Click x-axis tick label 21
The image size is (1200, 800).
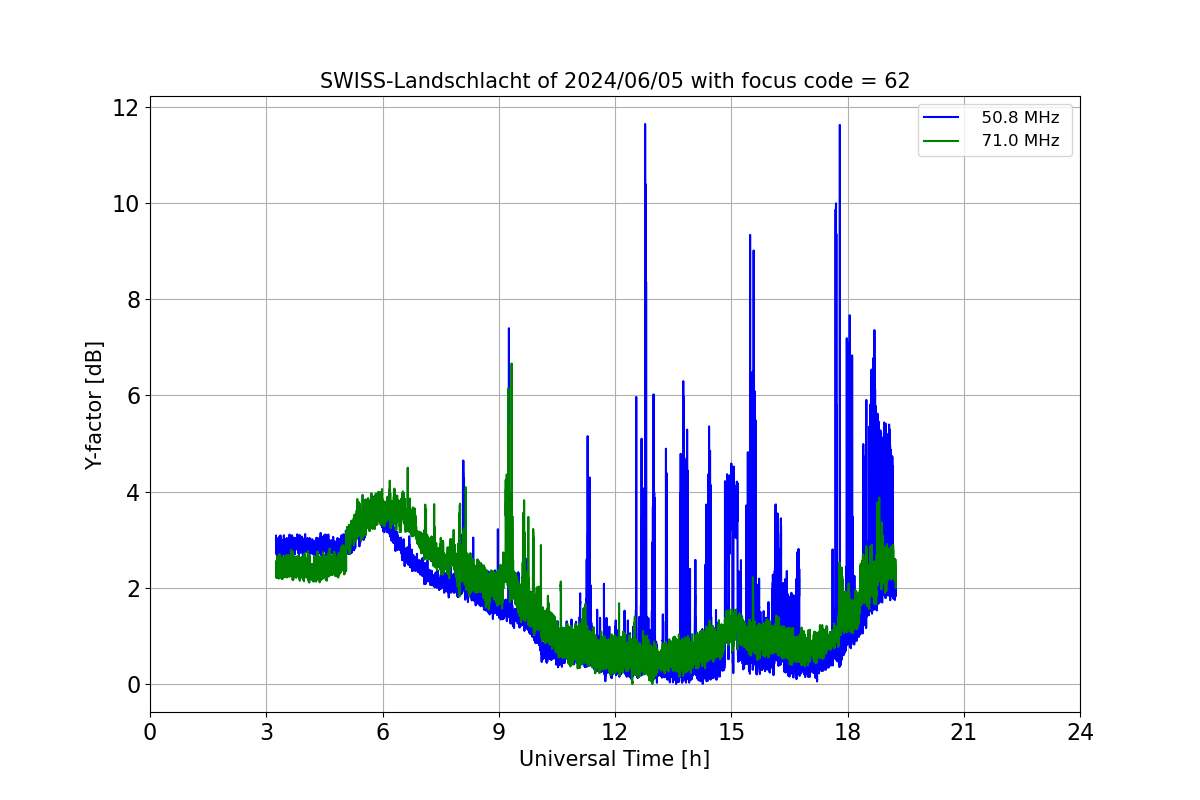(964, 732)
